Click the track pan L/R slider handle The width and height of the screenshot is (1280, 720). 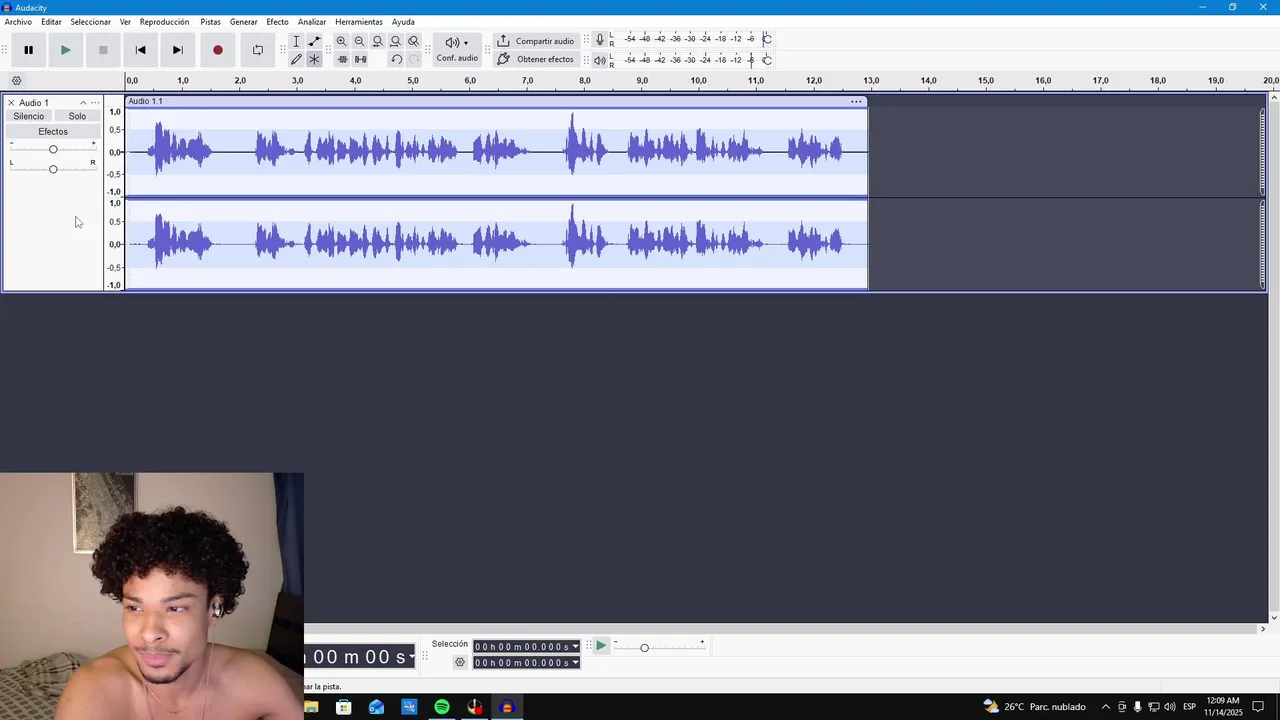point(53,169)
